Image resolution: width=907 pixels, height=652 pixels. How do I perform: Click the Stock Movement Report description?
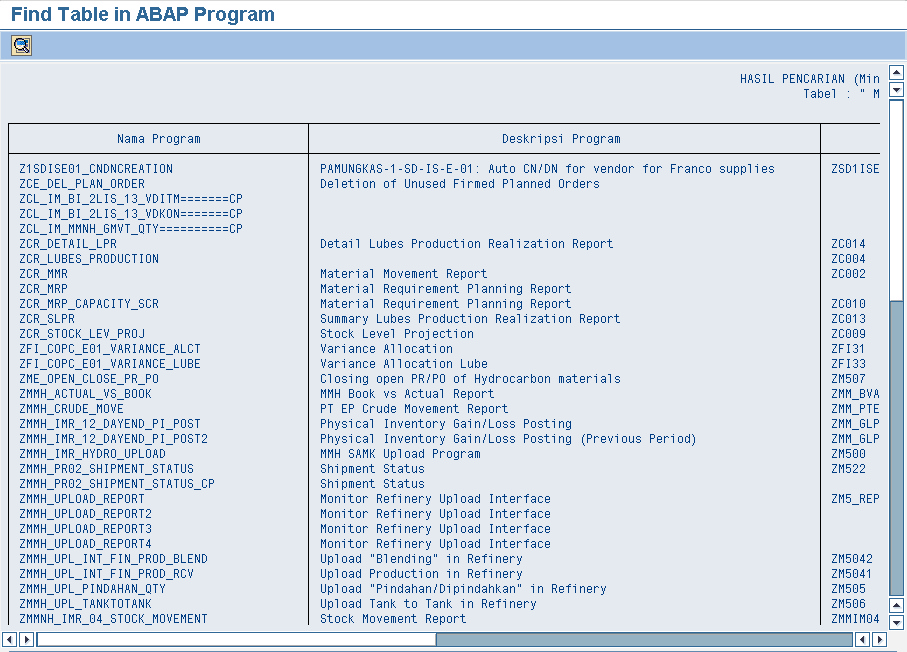393,619
